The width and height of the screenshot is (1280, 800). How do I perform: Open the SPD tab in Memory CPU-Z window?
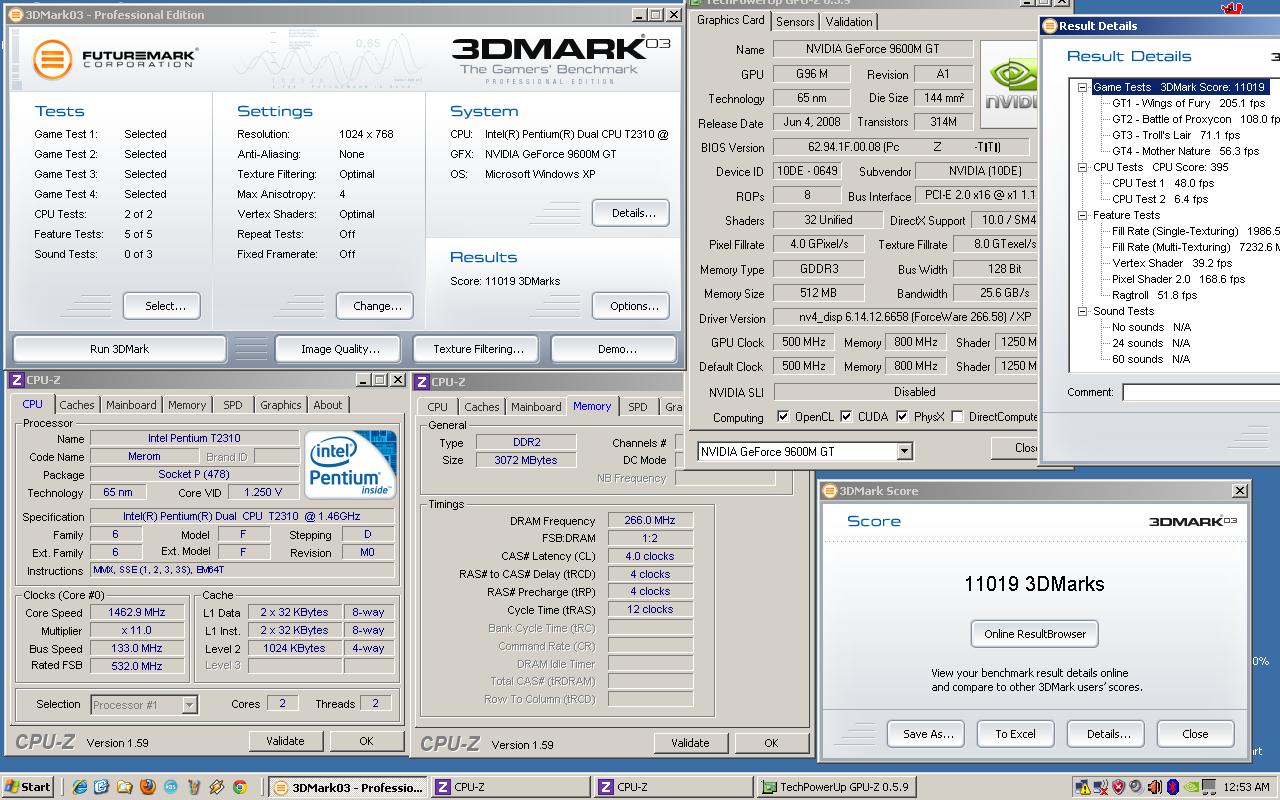(638, 407)
